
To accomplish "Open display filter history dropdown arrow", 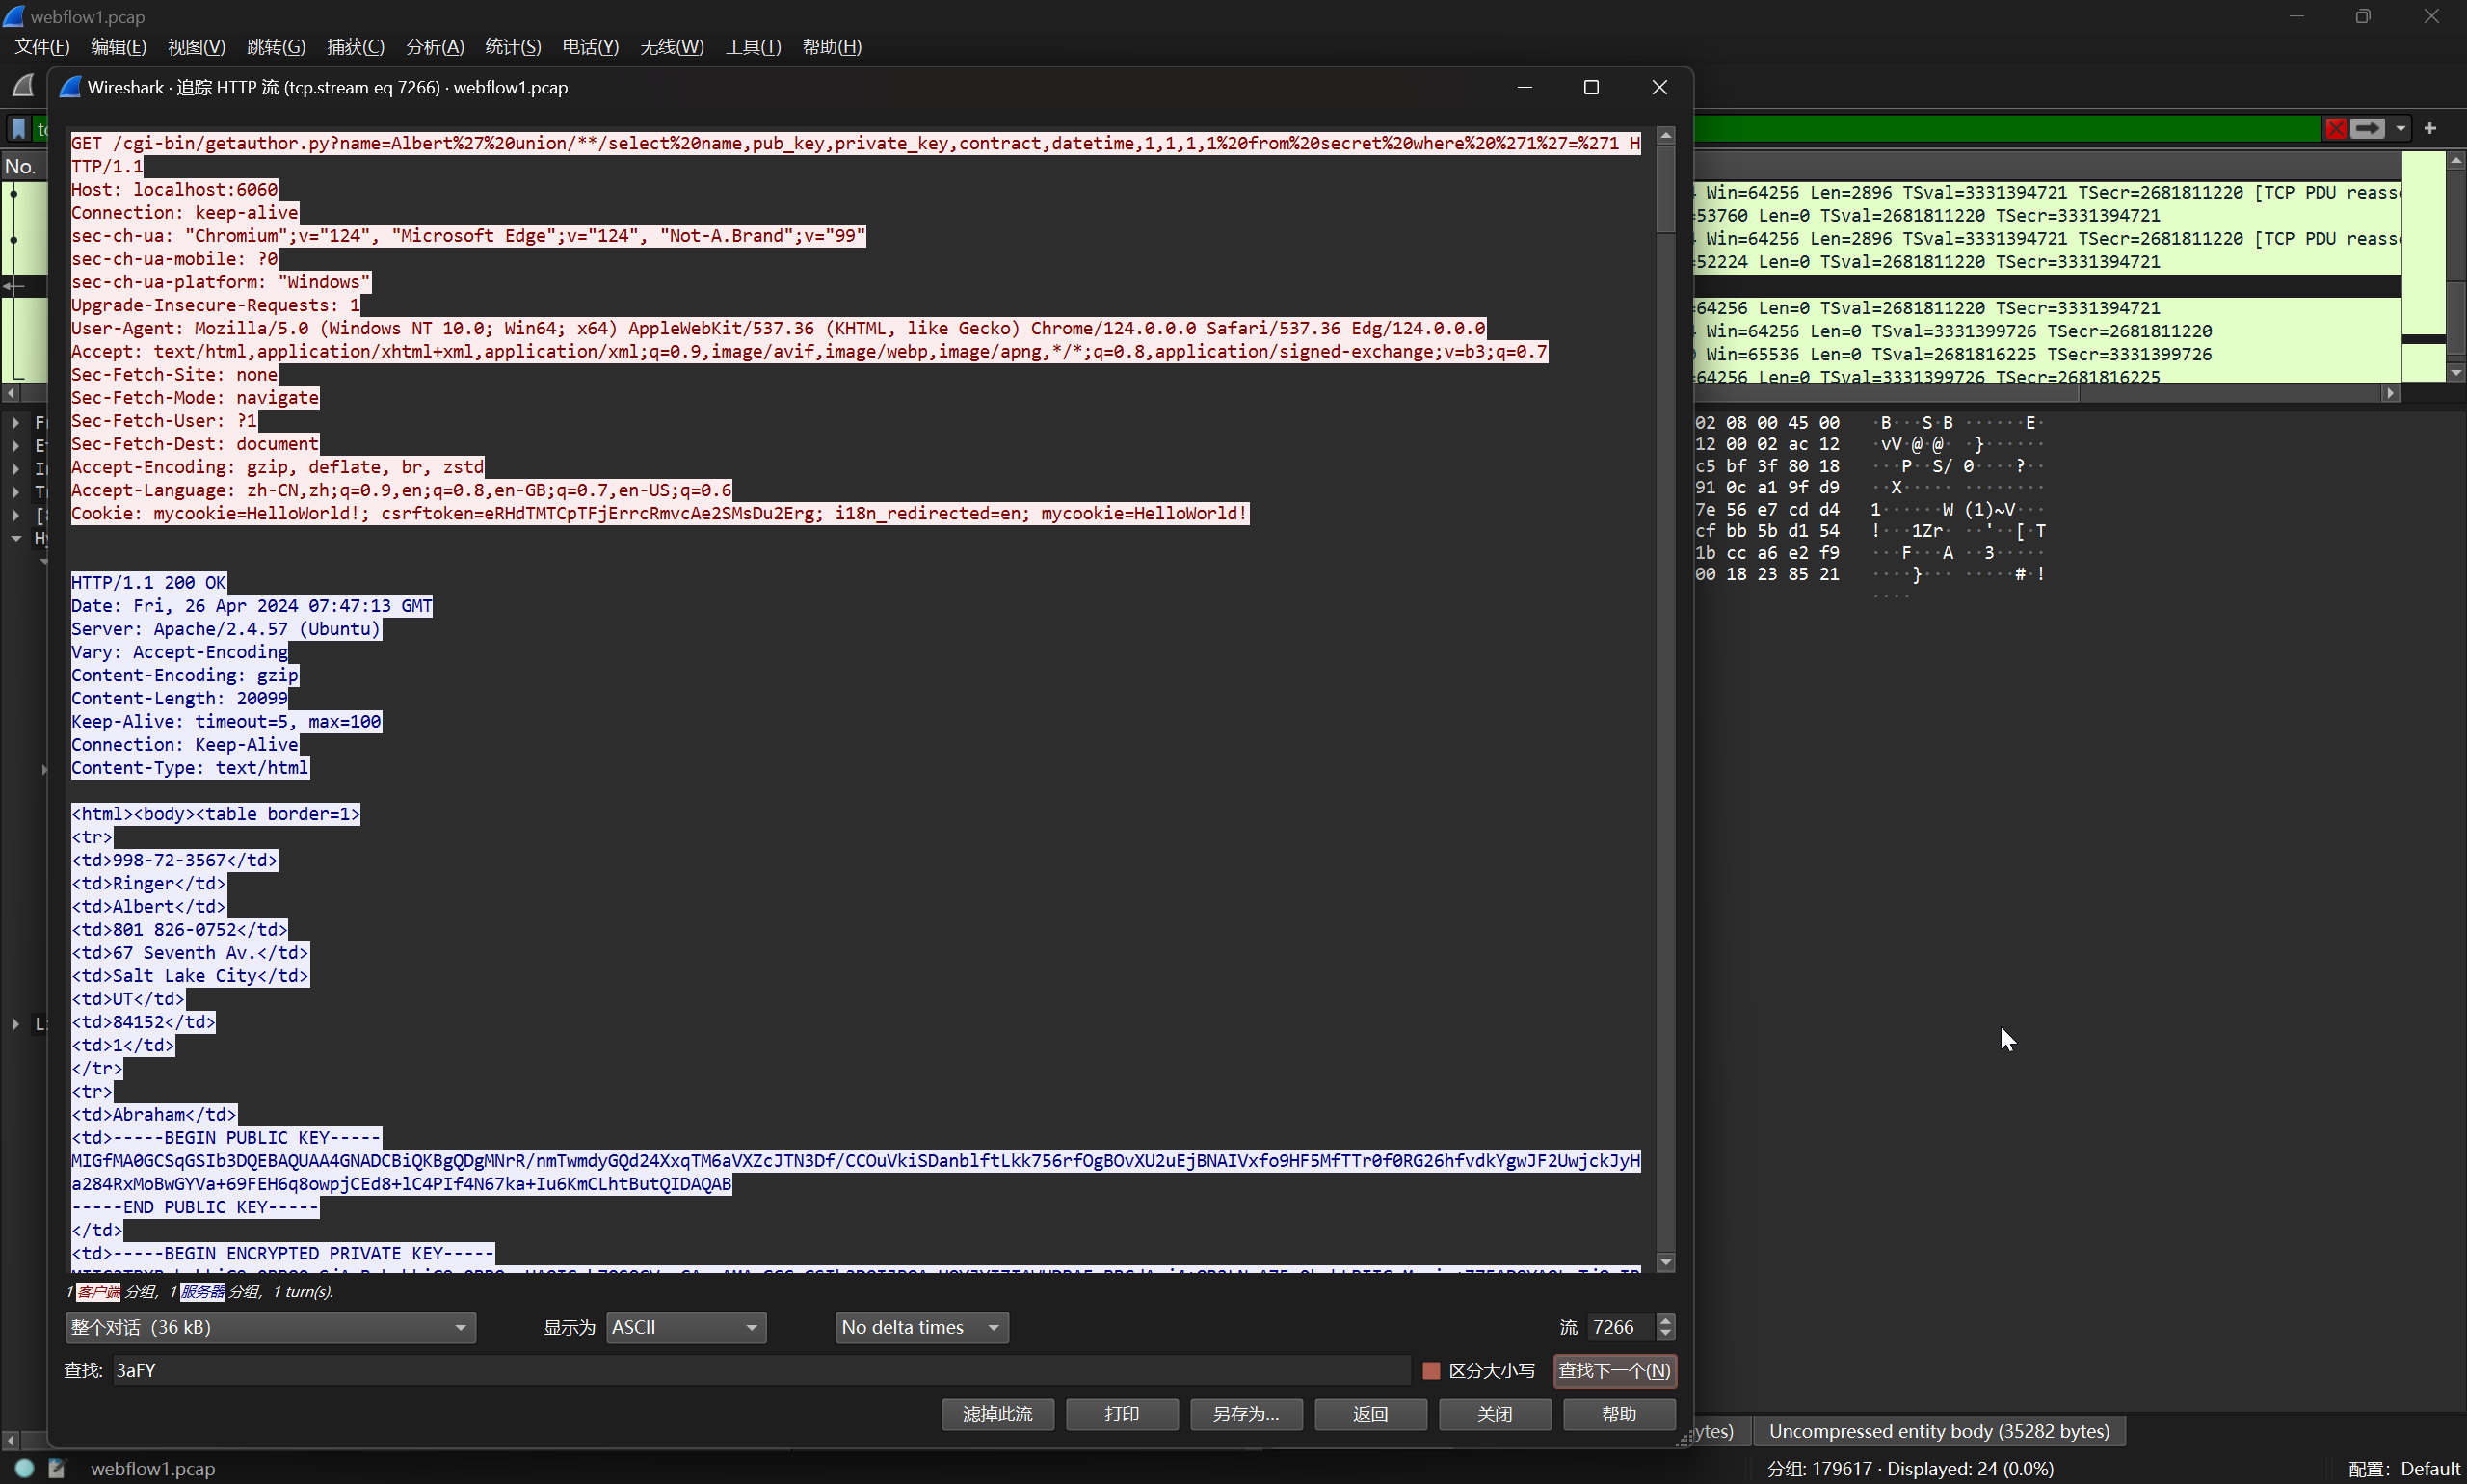I will (2400, 129).
